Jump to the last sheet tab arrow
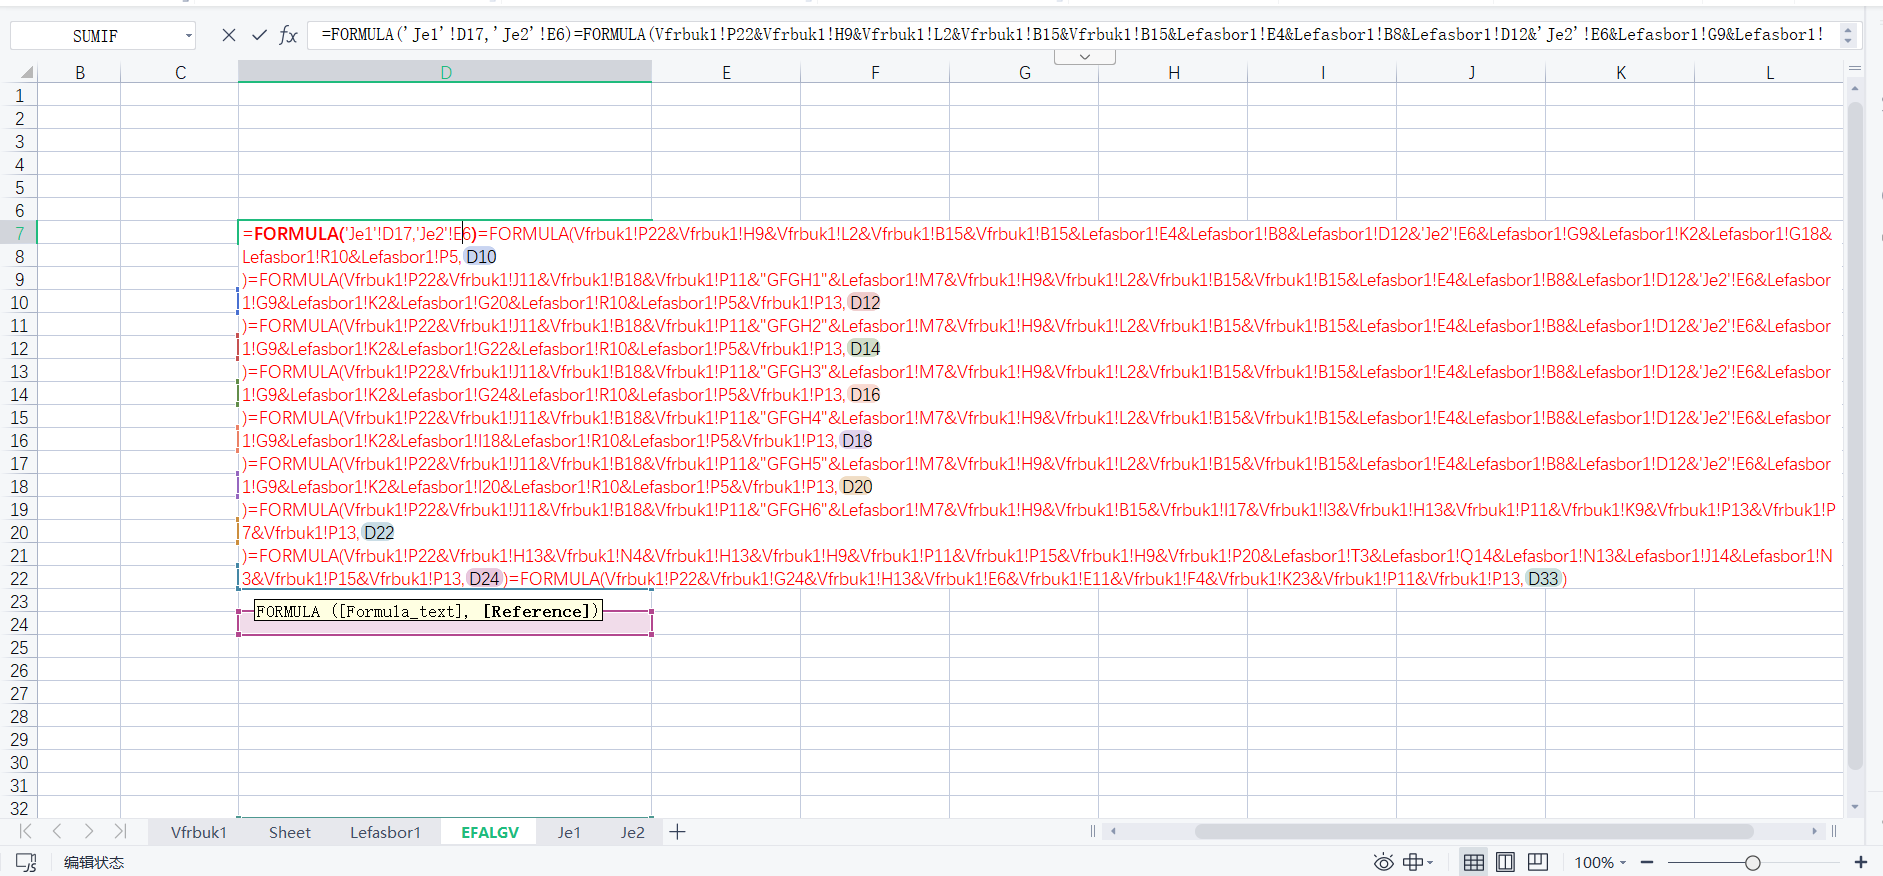The width and height of the screenshot is (1883, 876). click(120, 831)
